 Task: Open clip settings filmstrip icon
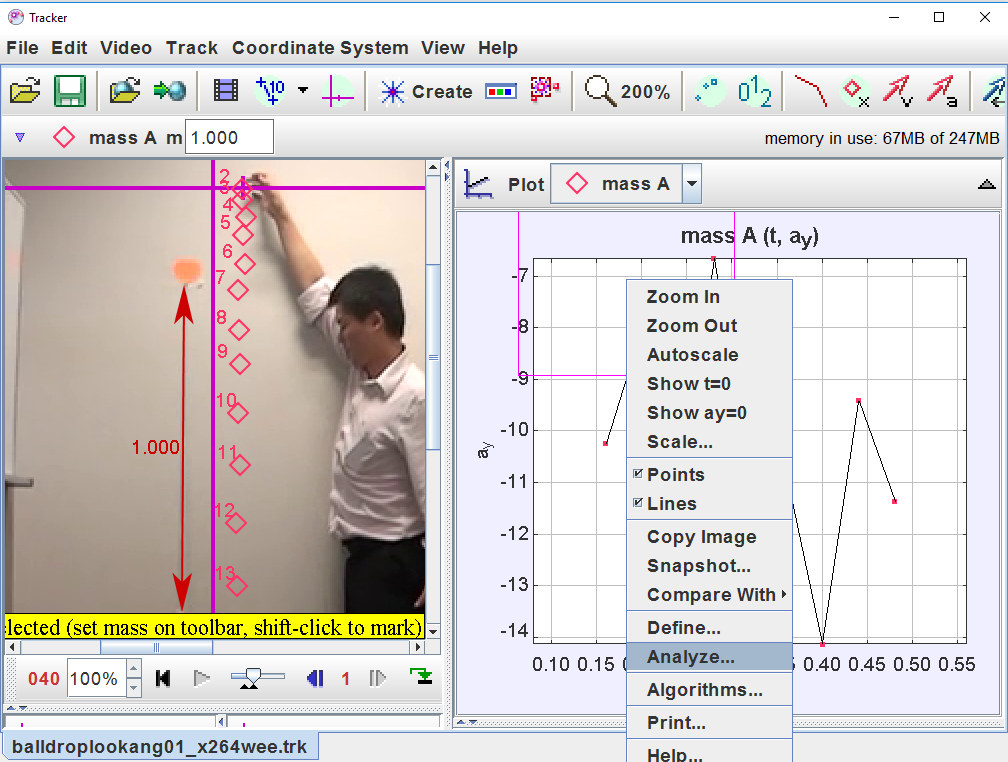226,91
